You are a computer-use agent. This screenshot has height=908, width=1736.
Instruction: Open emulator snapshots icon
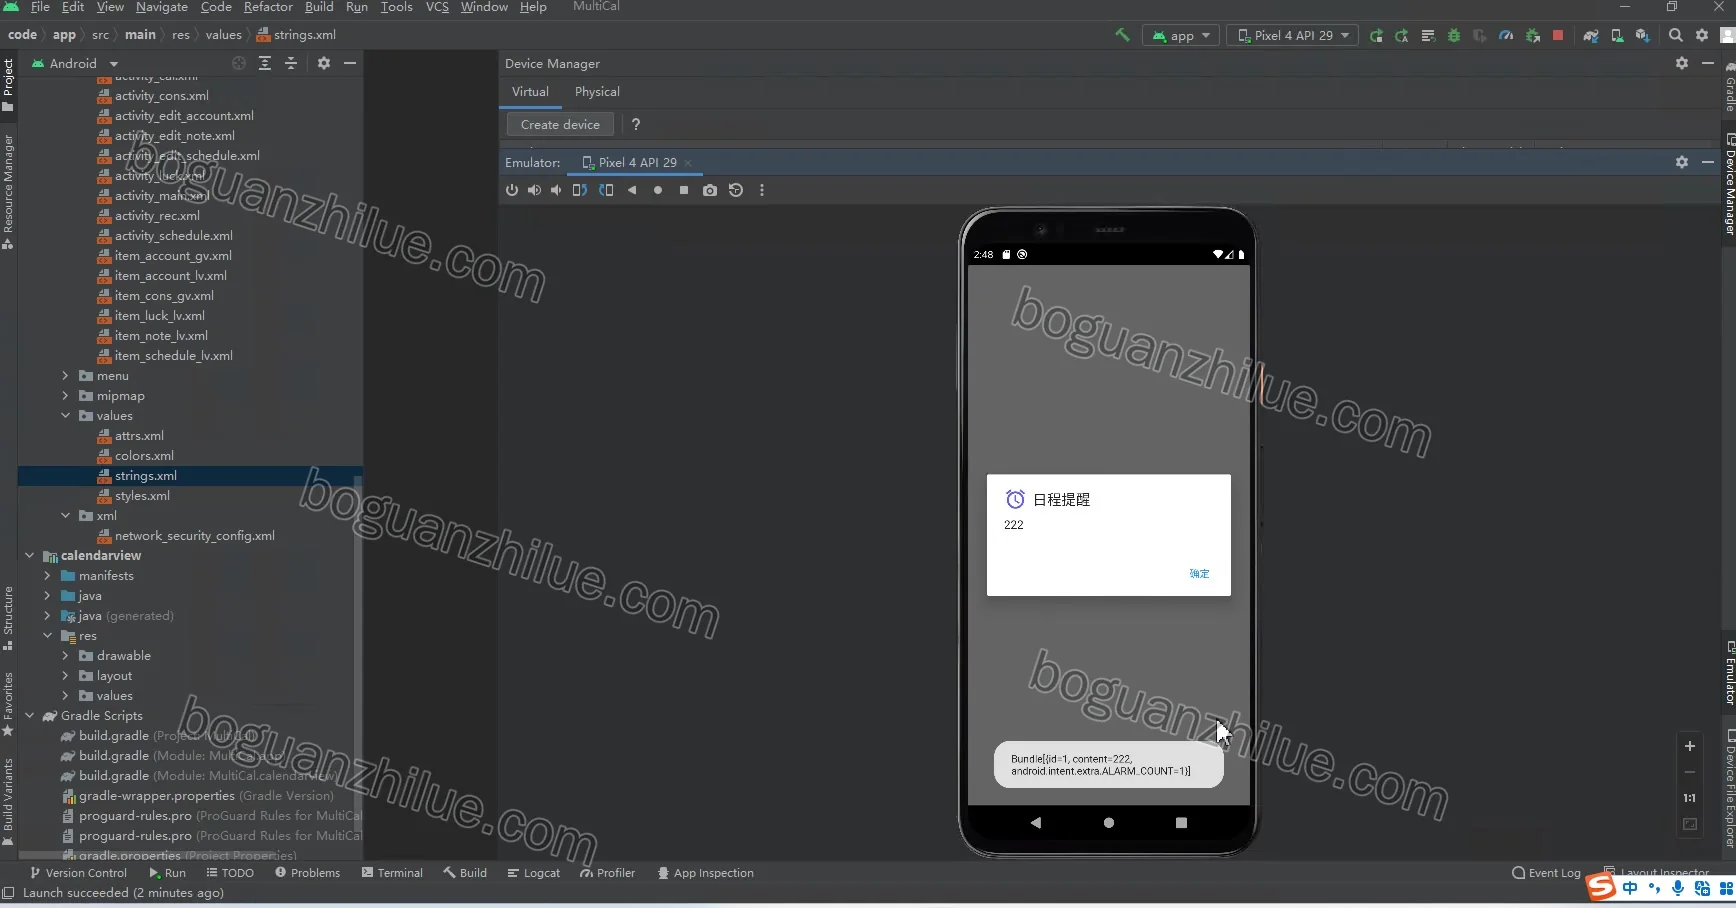[x=736, y=190]
